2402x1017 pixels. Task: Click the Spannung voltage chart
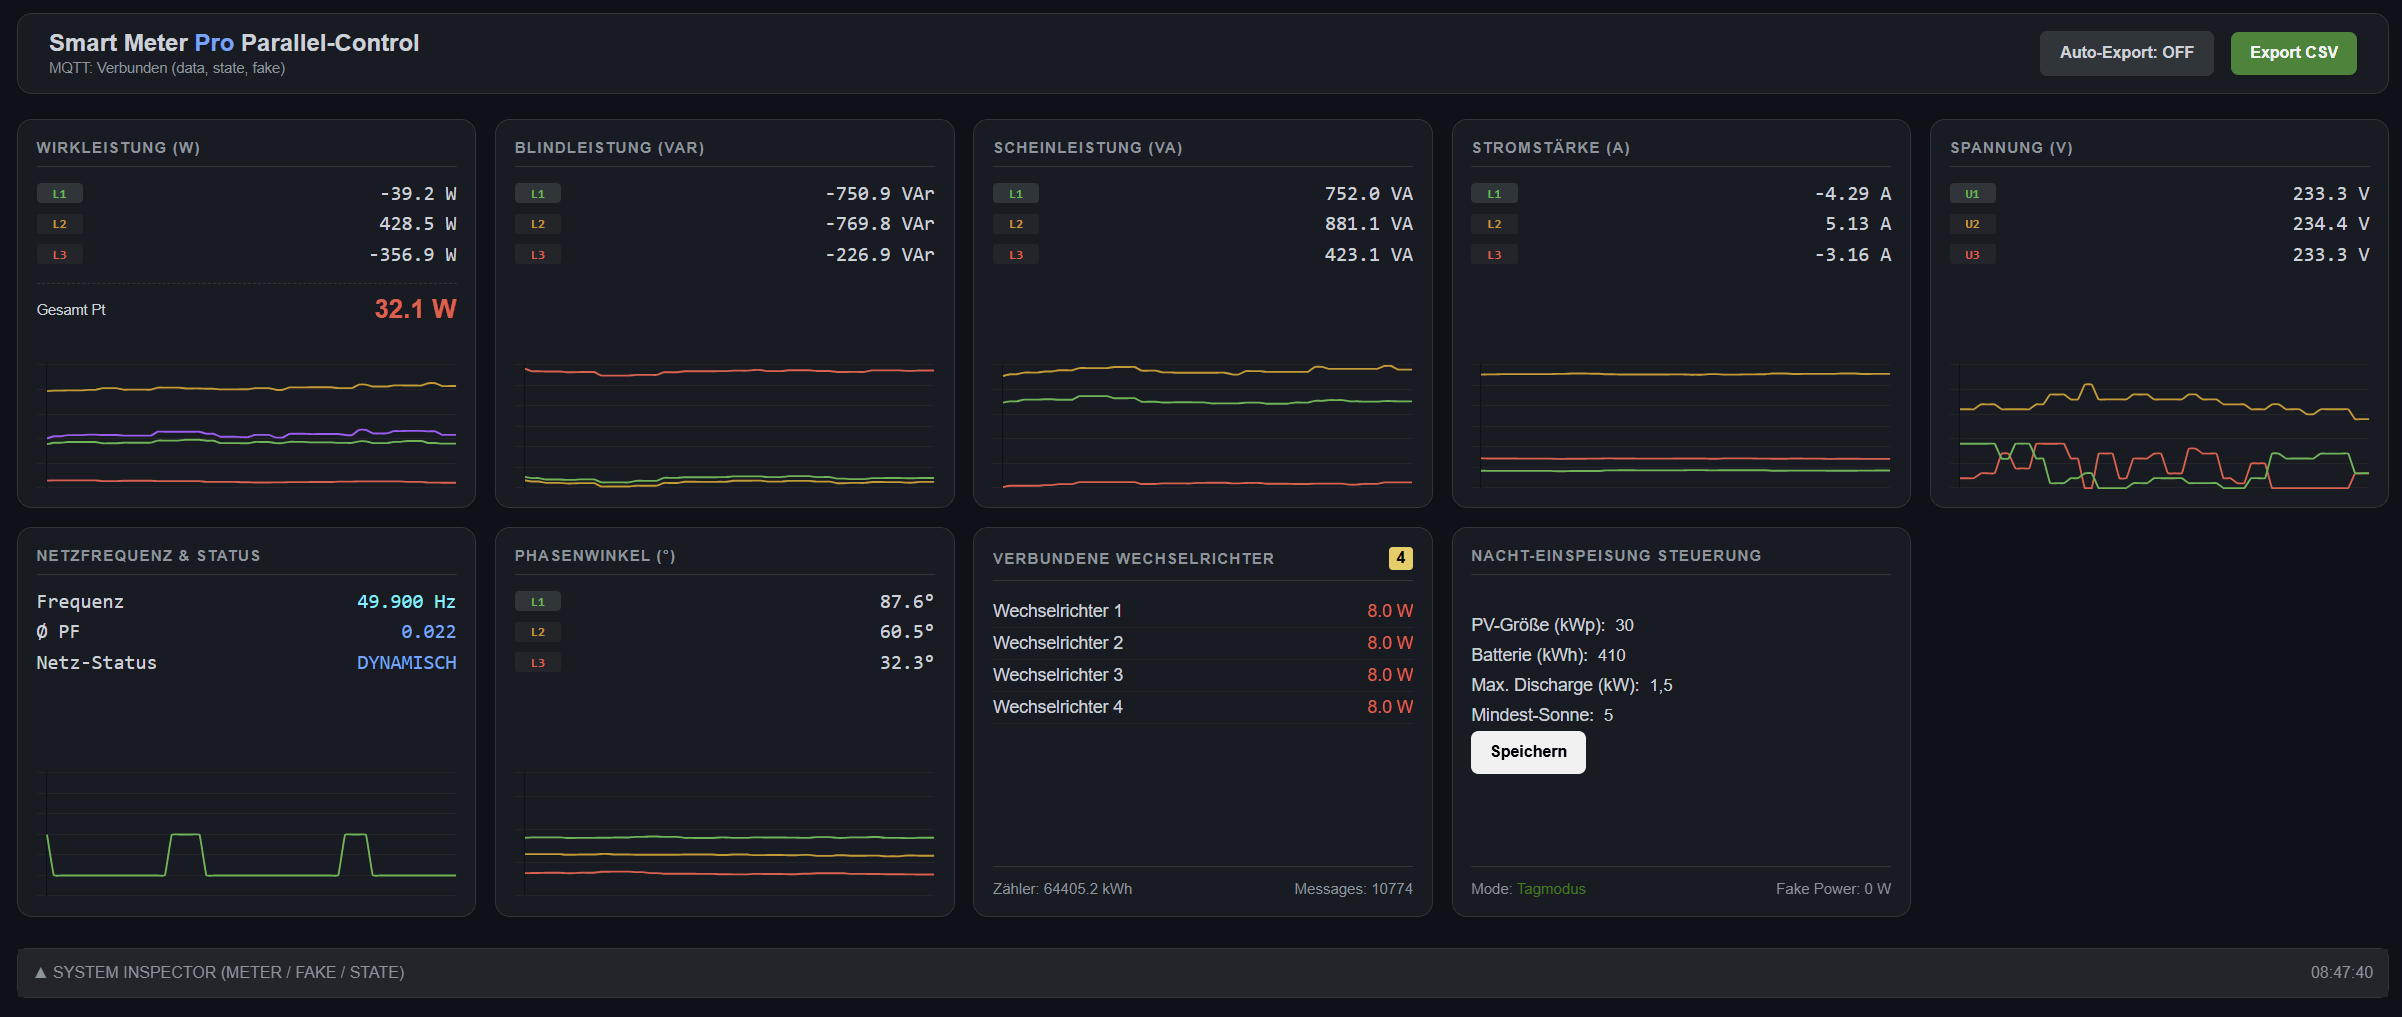click(x=2159, y=425)
